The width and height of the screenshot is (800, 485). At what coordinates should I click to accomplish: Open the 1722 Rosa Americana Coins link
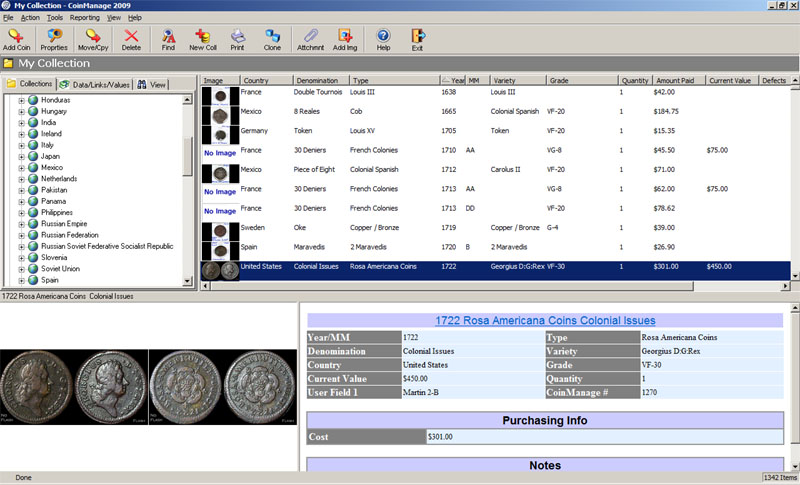pyautogui.click(x=545, y=320)
